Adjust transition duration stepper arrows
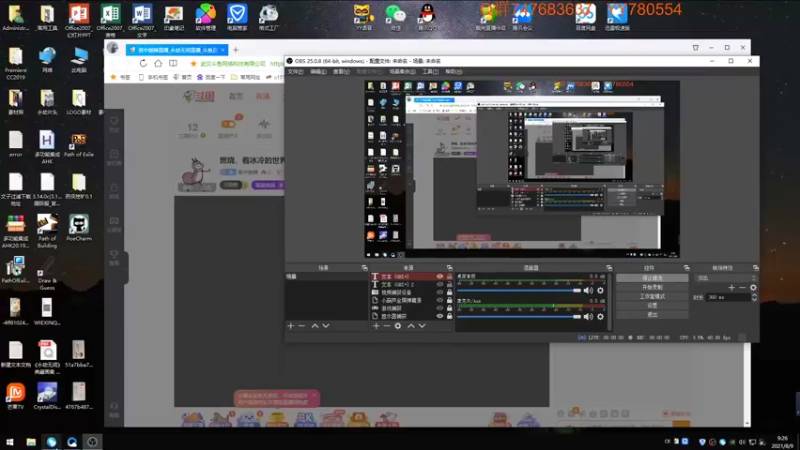800x450 pixels. (x=754, y=297)
